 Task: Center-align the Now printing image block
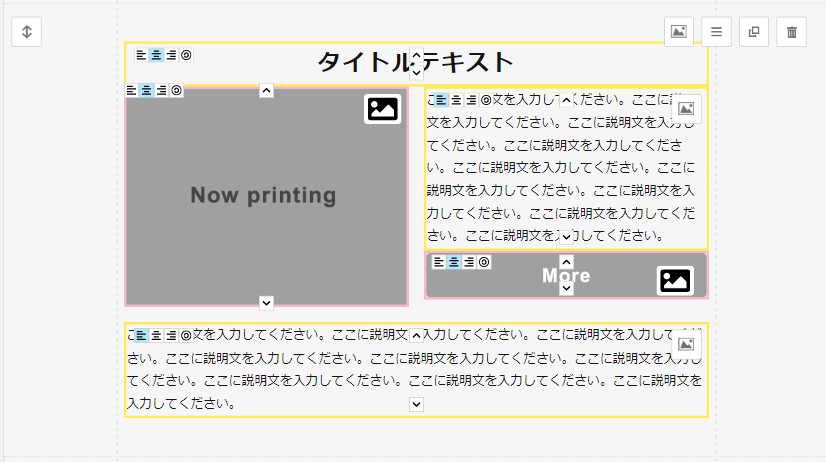point(146,90)
